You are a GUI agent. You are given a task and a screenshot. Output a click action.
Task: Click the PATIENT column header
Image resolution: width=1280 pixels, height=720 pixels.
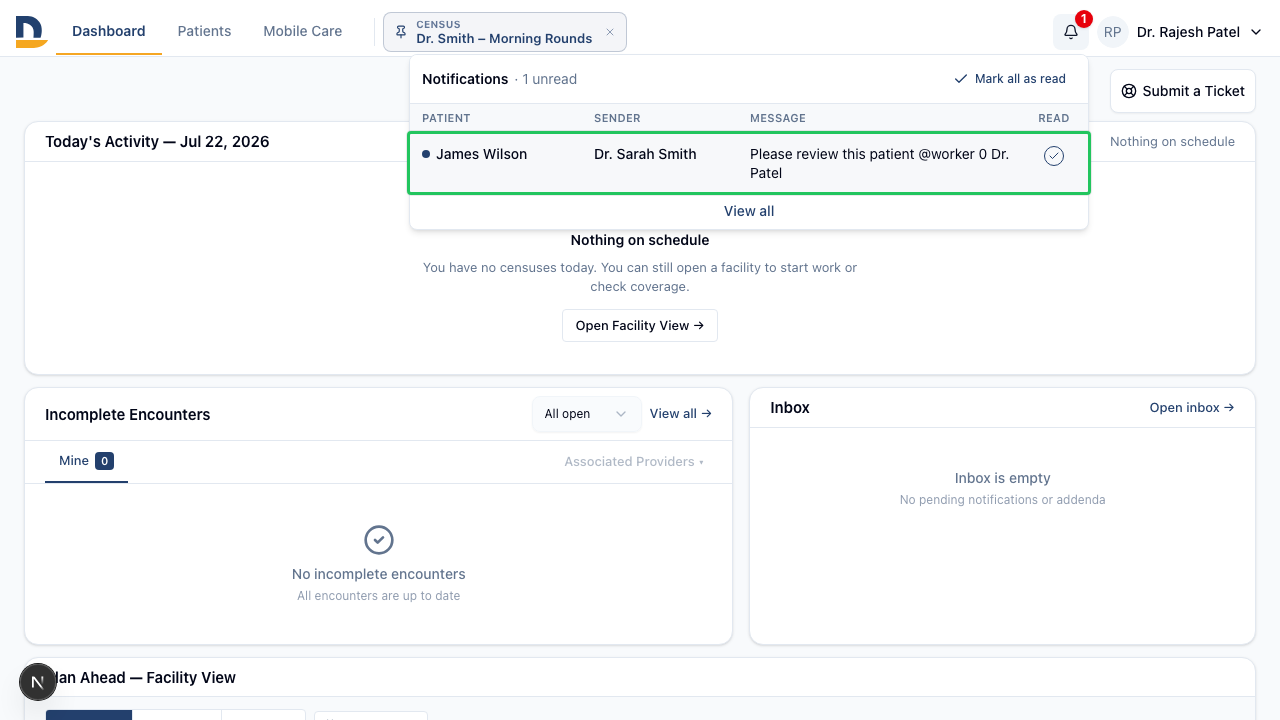pyautogui.click(x=446, y=118)
